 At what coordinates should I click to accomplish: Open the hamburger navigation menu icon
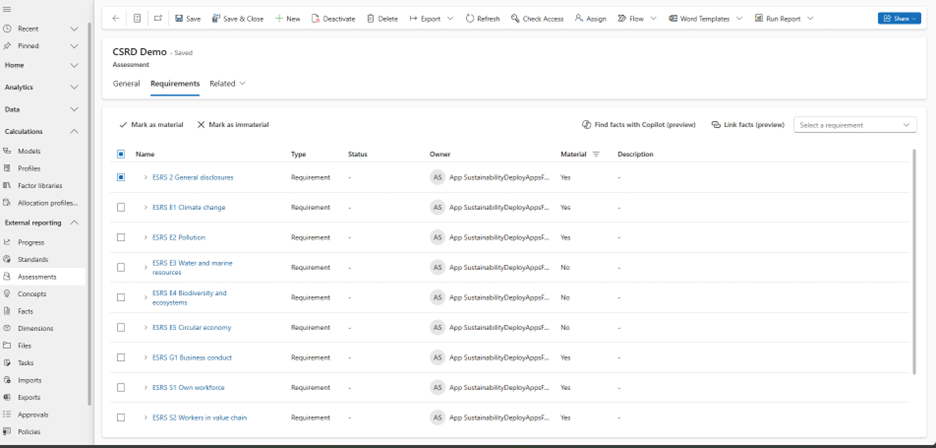tap(7, 10)
